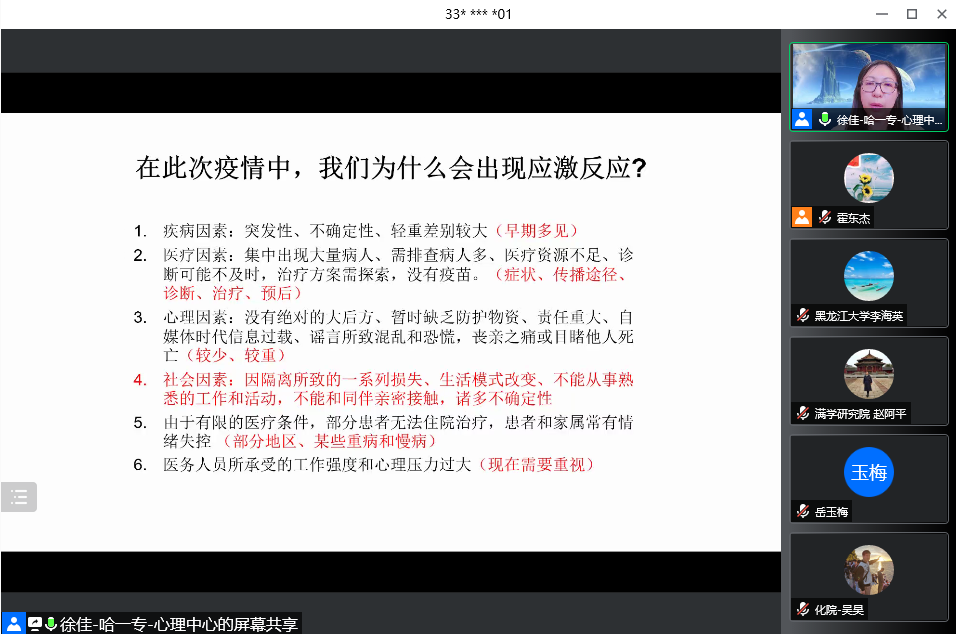The width and height of the screenshot is (956, 634).
Task: Click 徐佳 host person icon on video tile
Action: pyautogui.click(x=802, y=119)
